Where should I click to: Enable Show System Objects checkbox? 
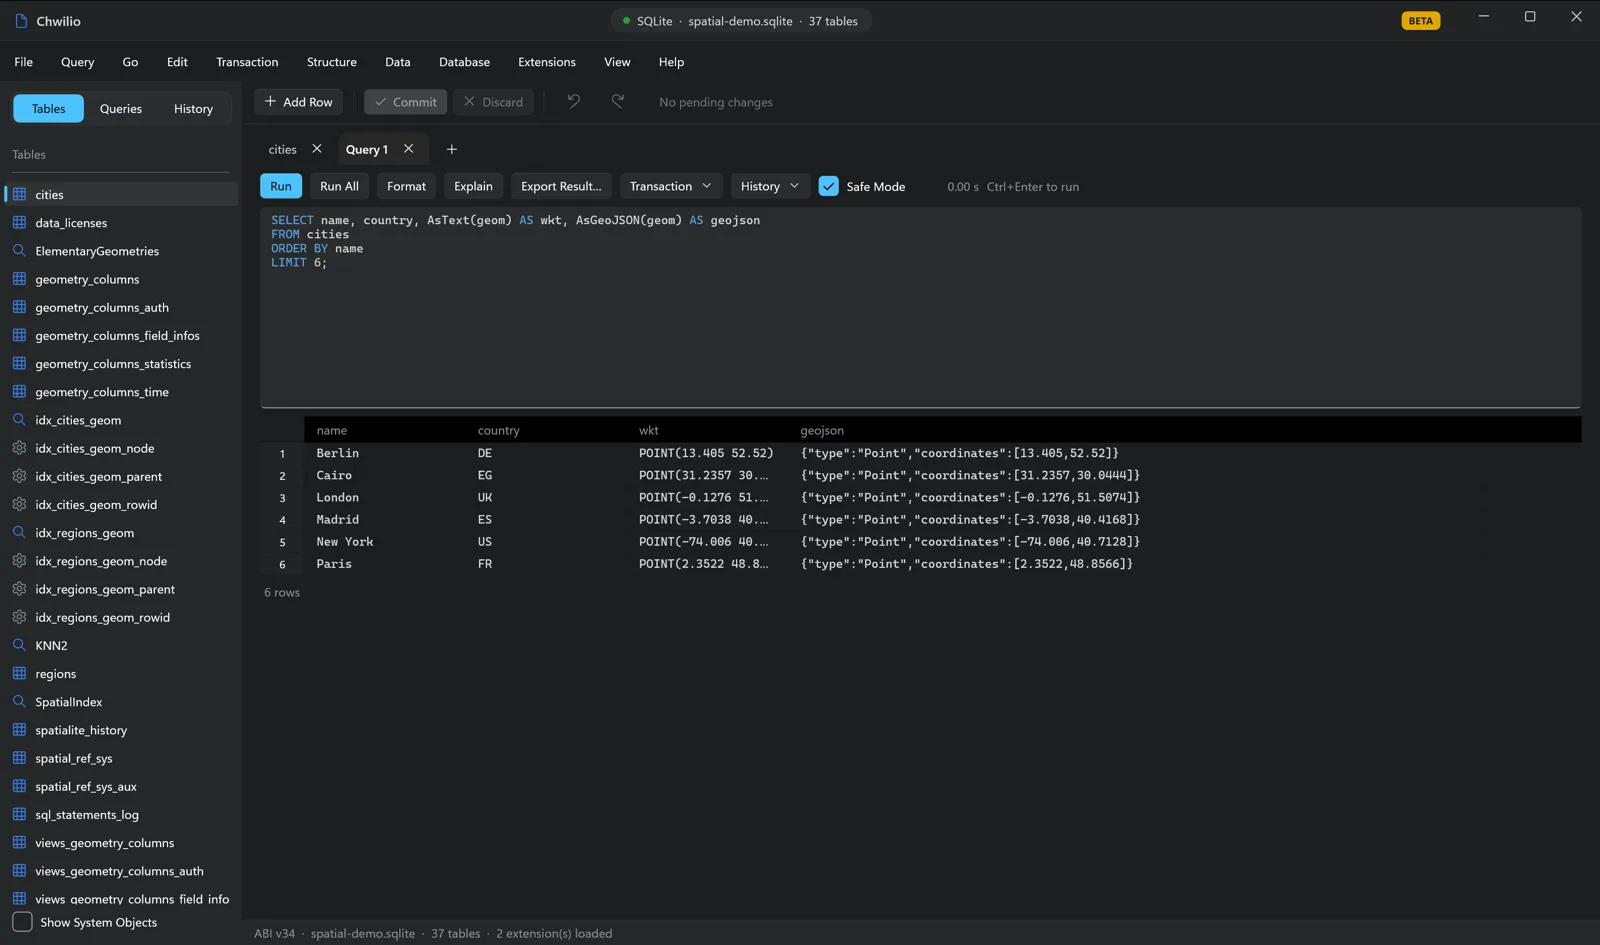(x=22, y=922)
